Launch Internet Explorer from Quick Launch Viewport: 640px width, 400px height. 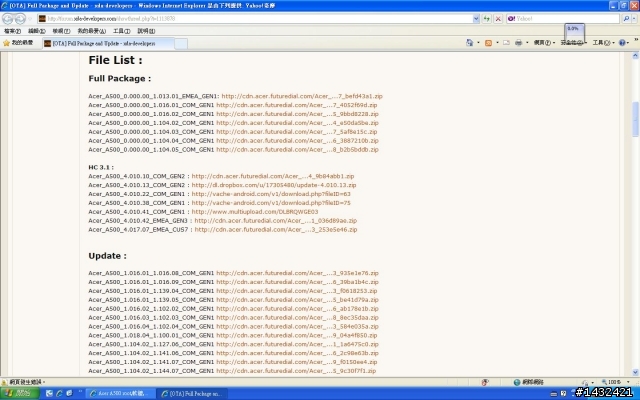pyautogui.click(x=59, y=393)
